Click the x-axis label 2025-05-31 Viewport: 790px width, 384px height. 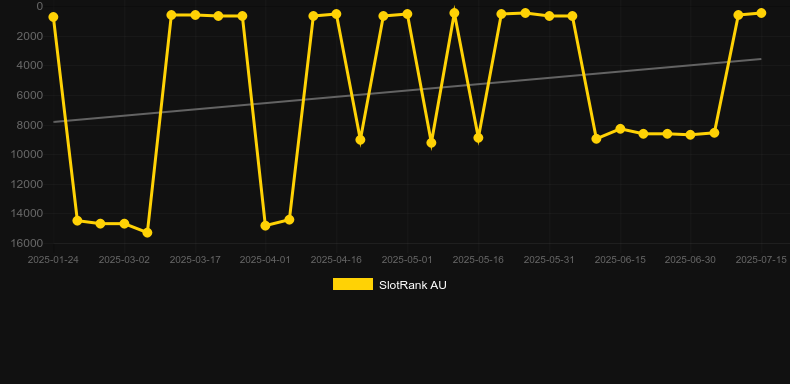[549, 260]
